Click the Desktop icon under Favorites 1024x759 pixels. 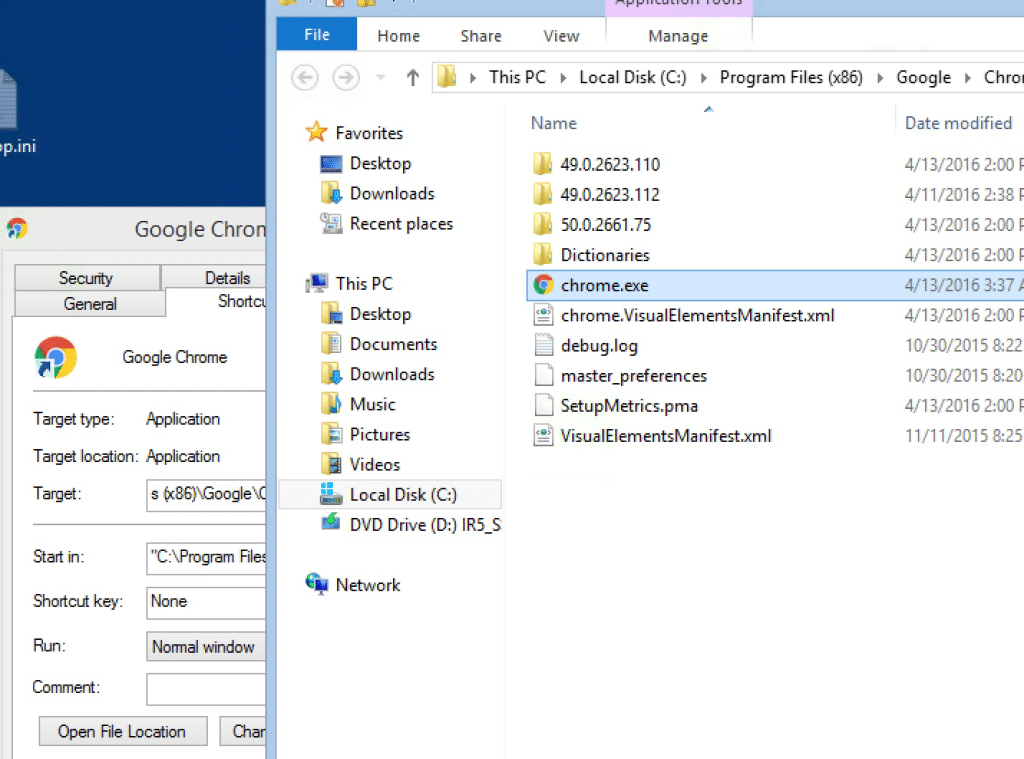tap(331, 163)
